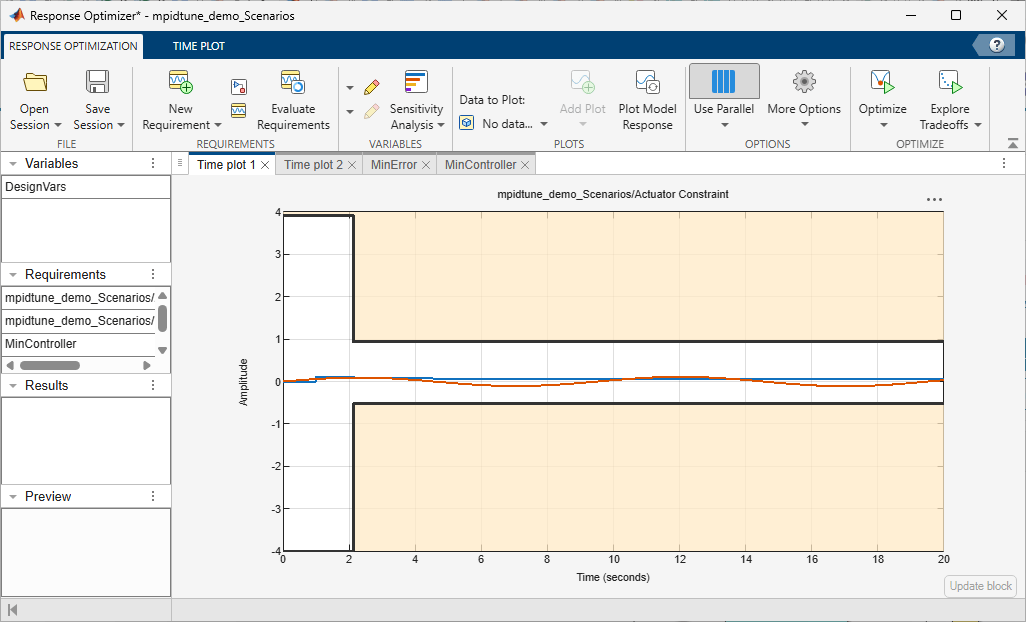The height and width of the screenshot is (622, 1026).
Task: Click the Requirements list scroll-down arrow
Action: pos(163,350)
